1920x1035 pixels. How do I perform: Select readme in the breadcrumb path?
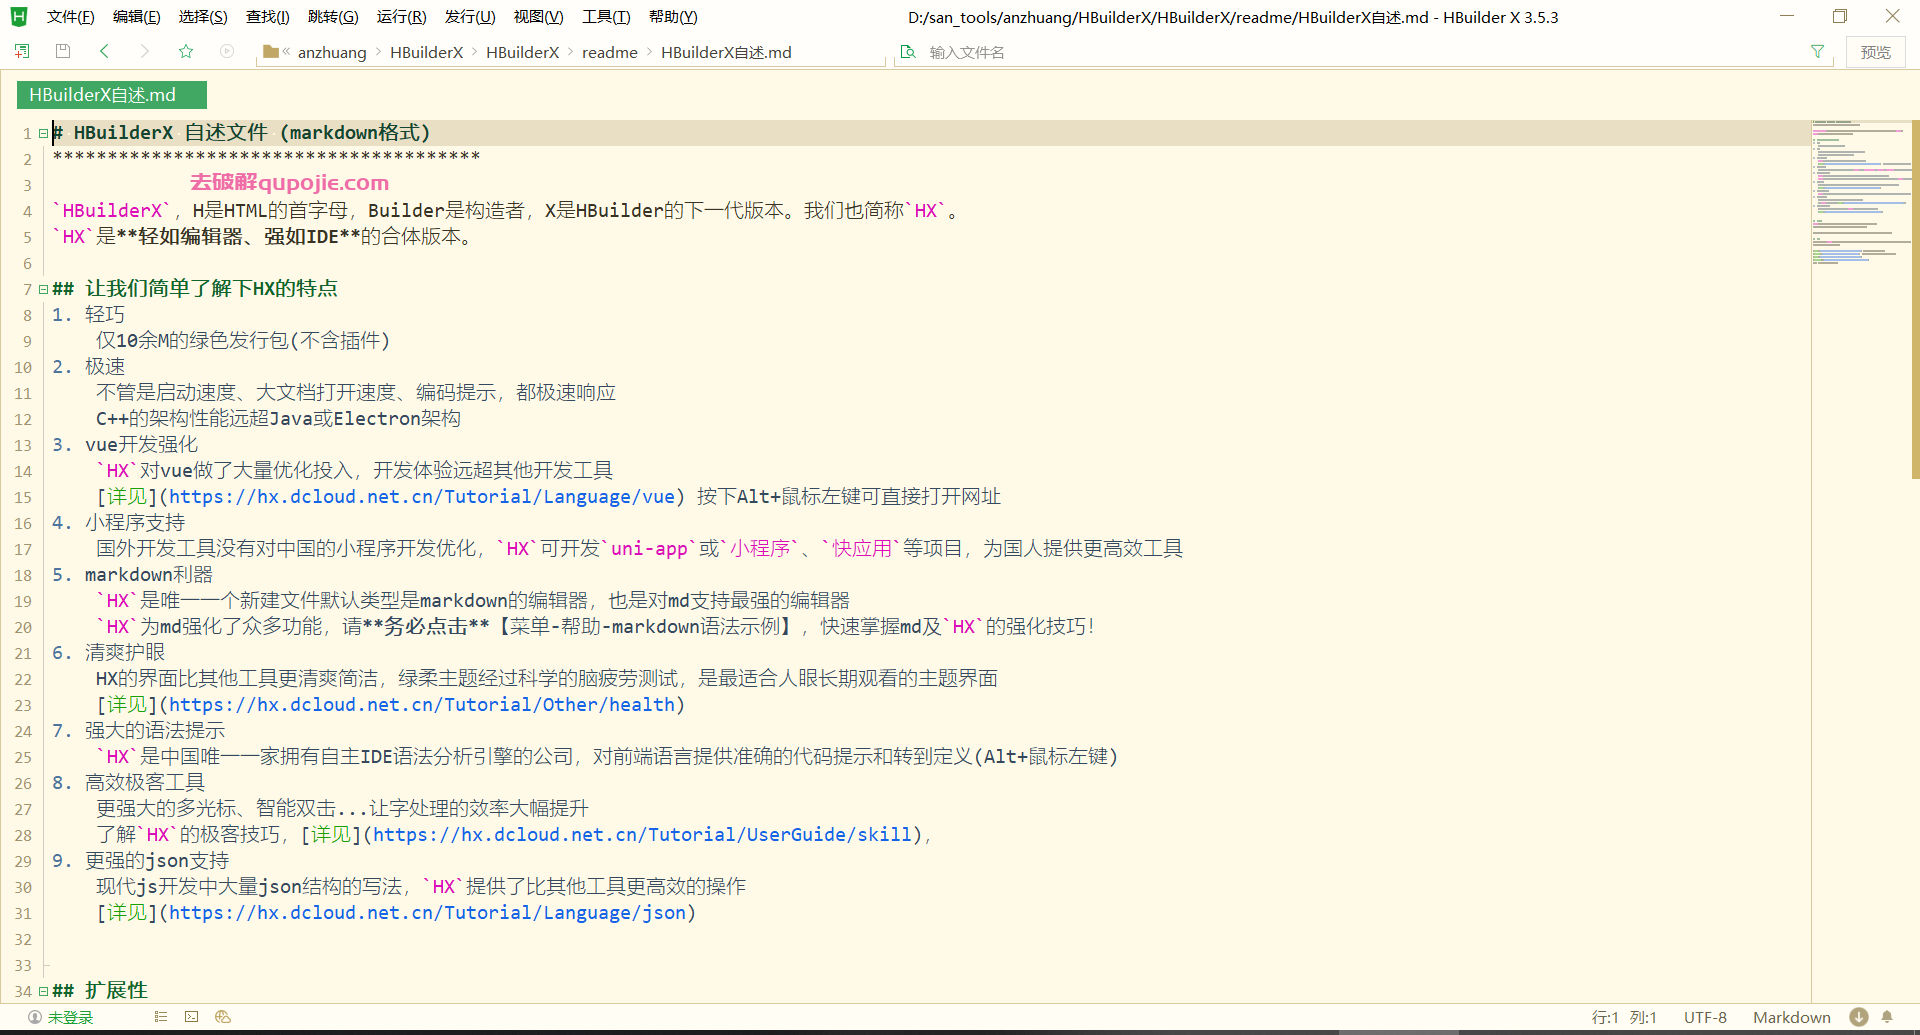click(610, 52)
